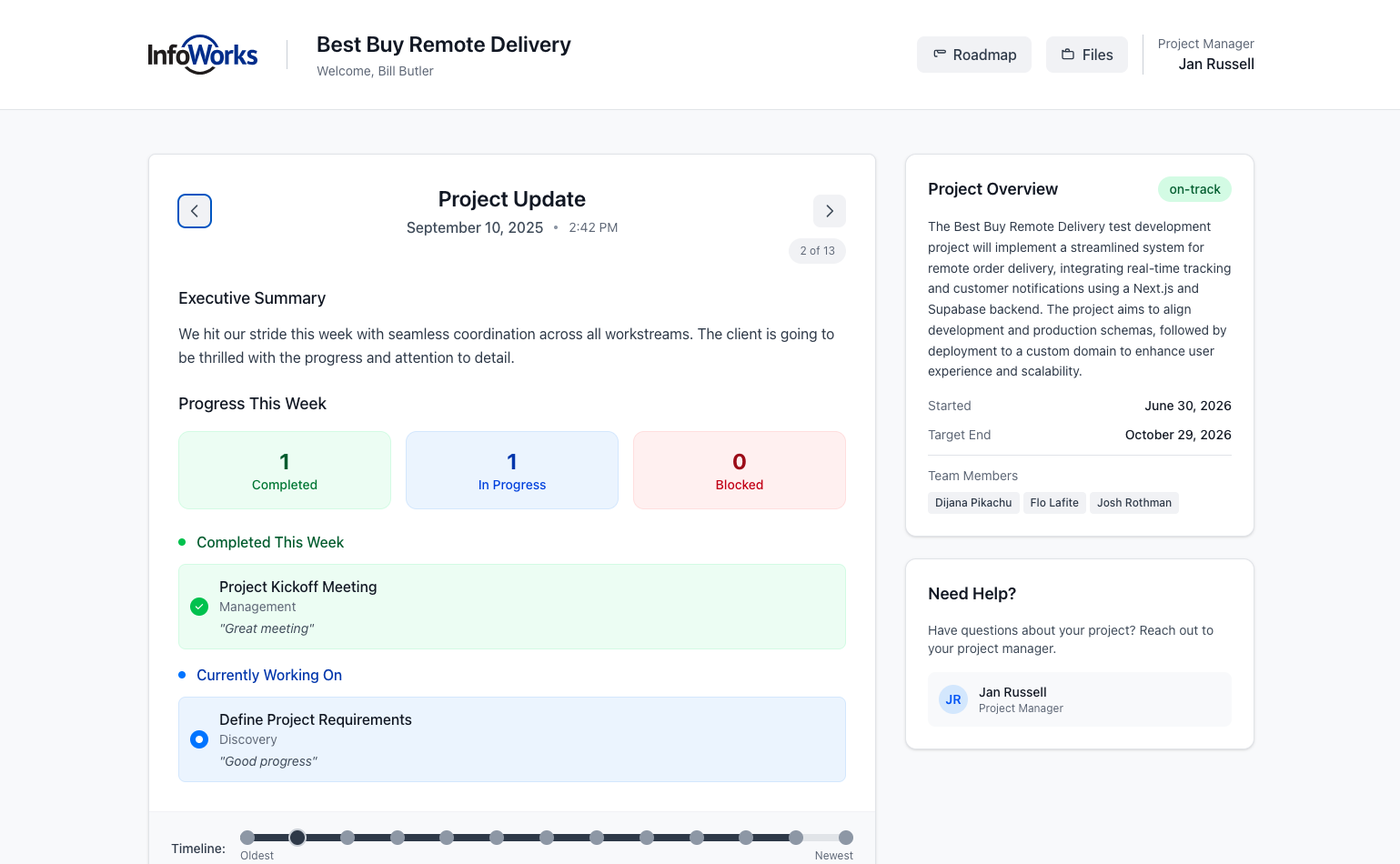Click the Flo Lafite team member chip
This screenshot has height=864, width=1400.
point(1054,503)
